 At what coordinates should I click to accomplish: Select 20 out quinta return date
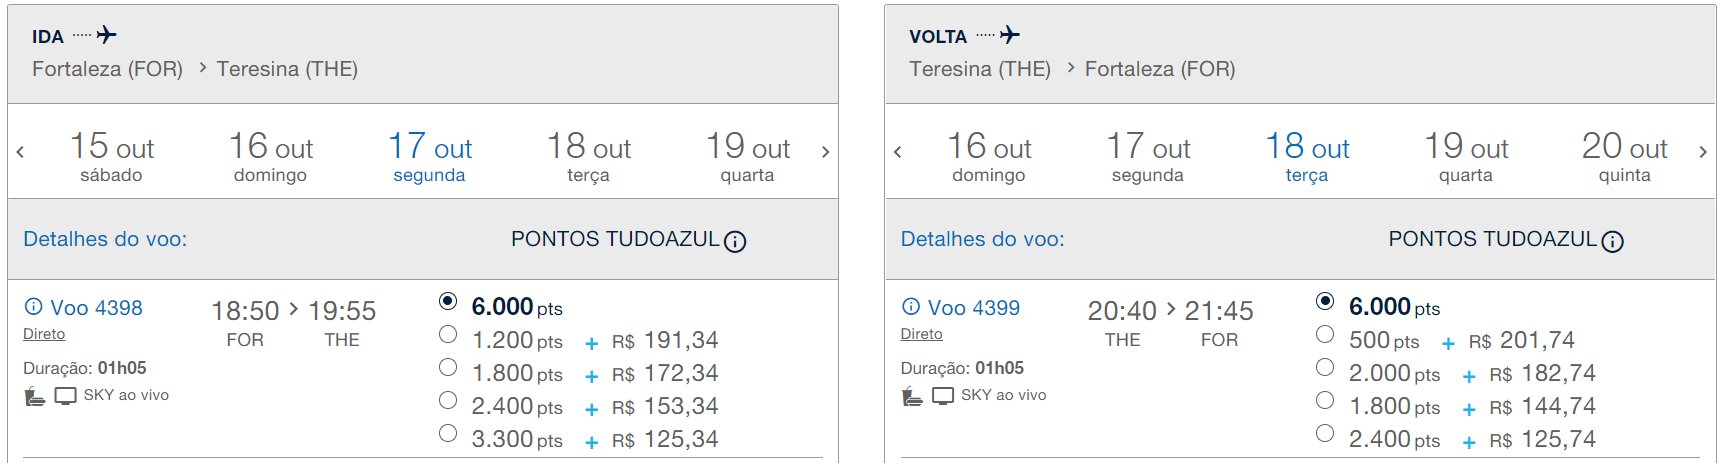click(x=1624, y=157)
